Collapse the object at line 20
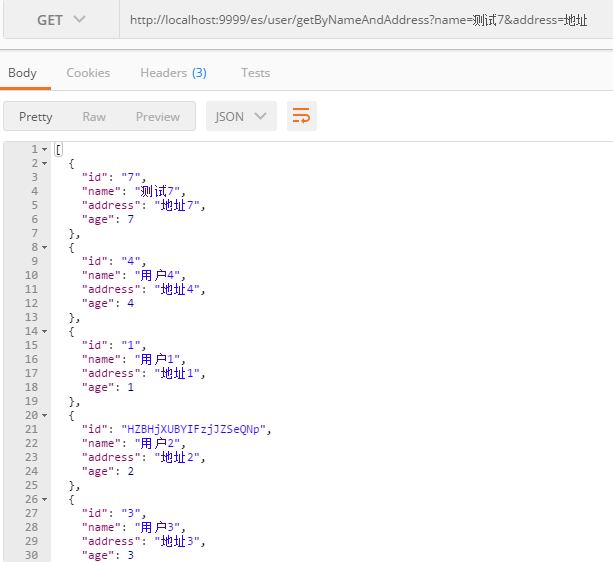 (x=45, y=415)
